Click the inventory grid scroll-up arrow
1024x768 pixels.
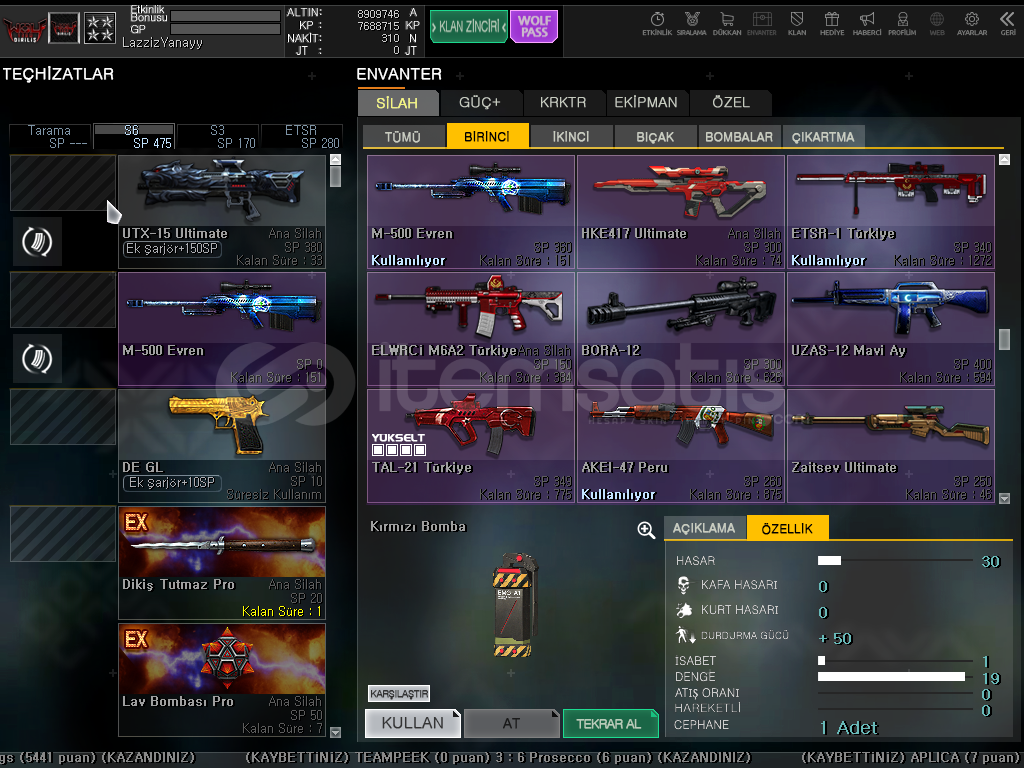pos(1004,159)
